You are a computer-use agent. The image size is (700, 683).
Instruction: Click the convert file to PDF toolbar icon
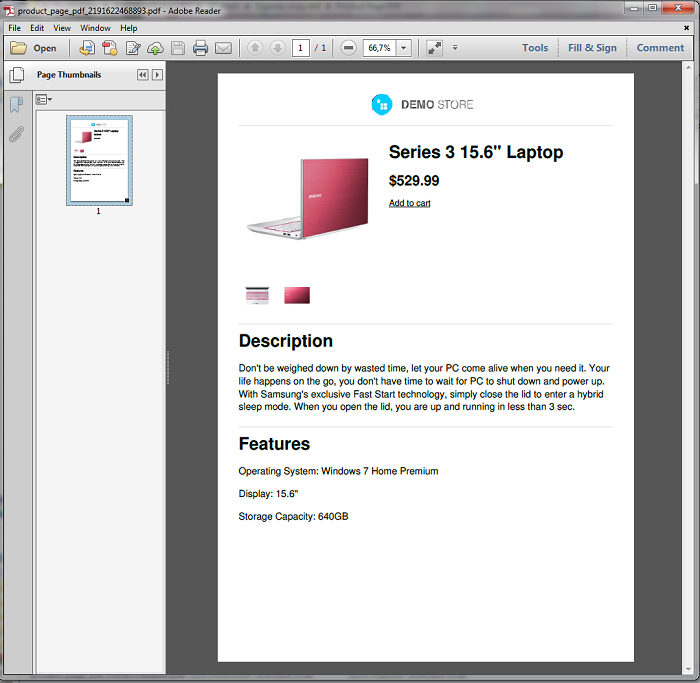87,48
